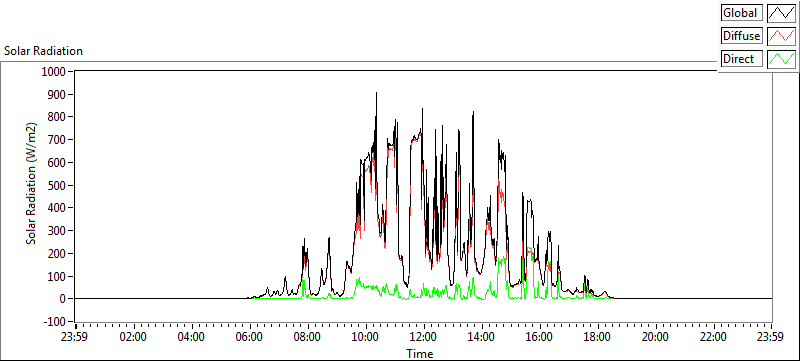Click the 500 y-axis value
The height and width of the screenshot is (361, 800).
[58, 185]
